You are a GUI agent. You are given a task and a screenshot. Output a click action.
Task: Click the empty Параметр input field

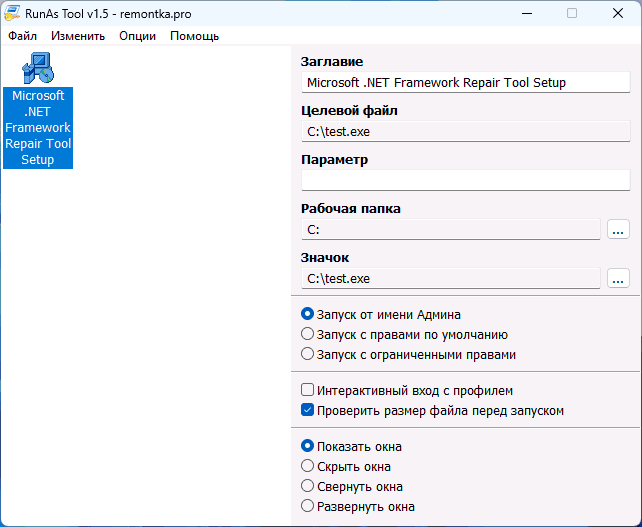(x=465, y=180)
